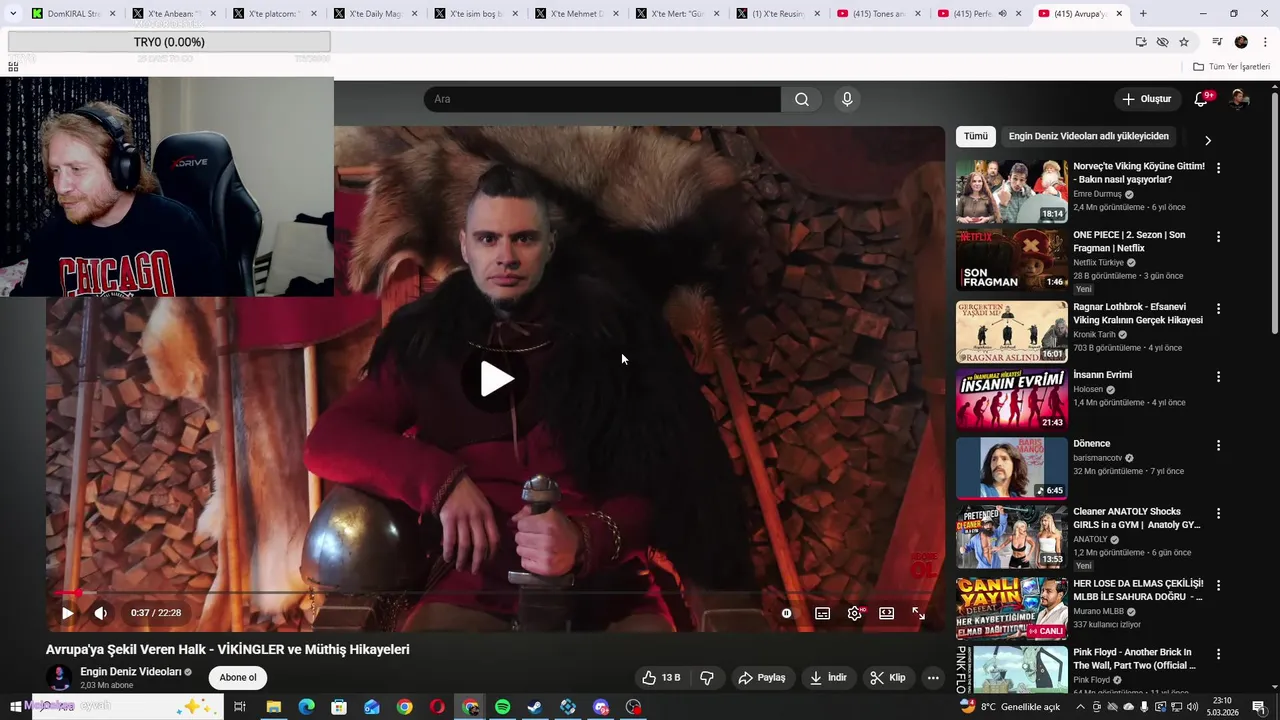The height and width of the screenshot is (720, 1280).
Task: Select the Engin Deniz Videoları yükleyiciden chip
Action: tap(1088, 136)
